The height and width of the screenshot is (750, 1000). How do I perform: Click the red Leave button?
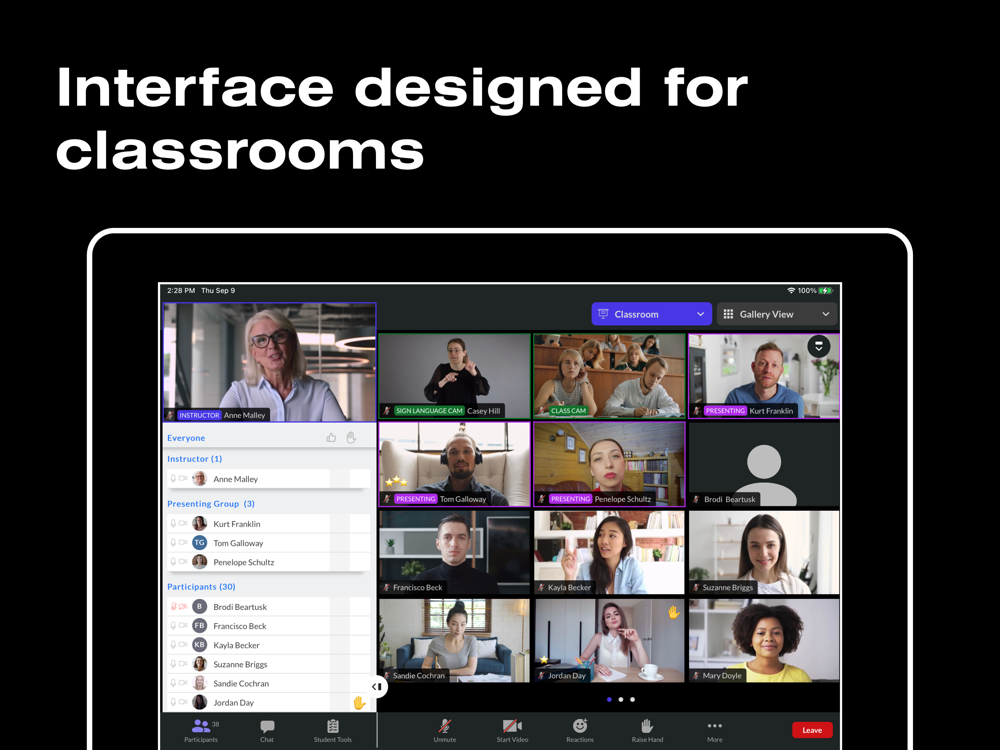pyautogui.click(x=812, y=730)
